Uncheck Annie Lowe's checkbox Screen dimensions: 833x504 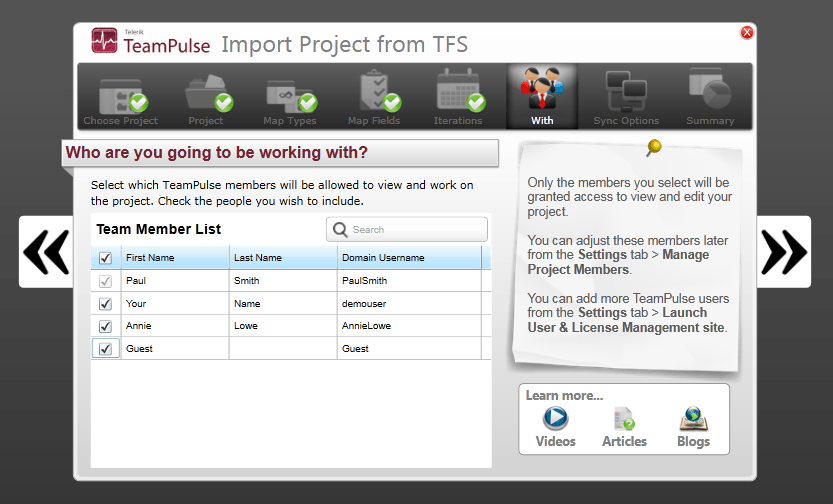pos(106,326)
